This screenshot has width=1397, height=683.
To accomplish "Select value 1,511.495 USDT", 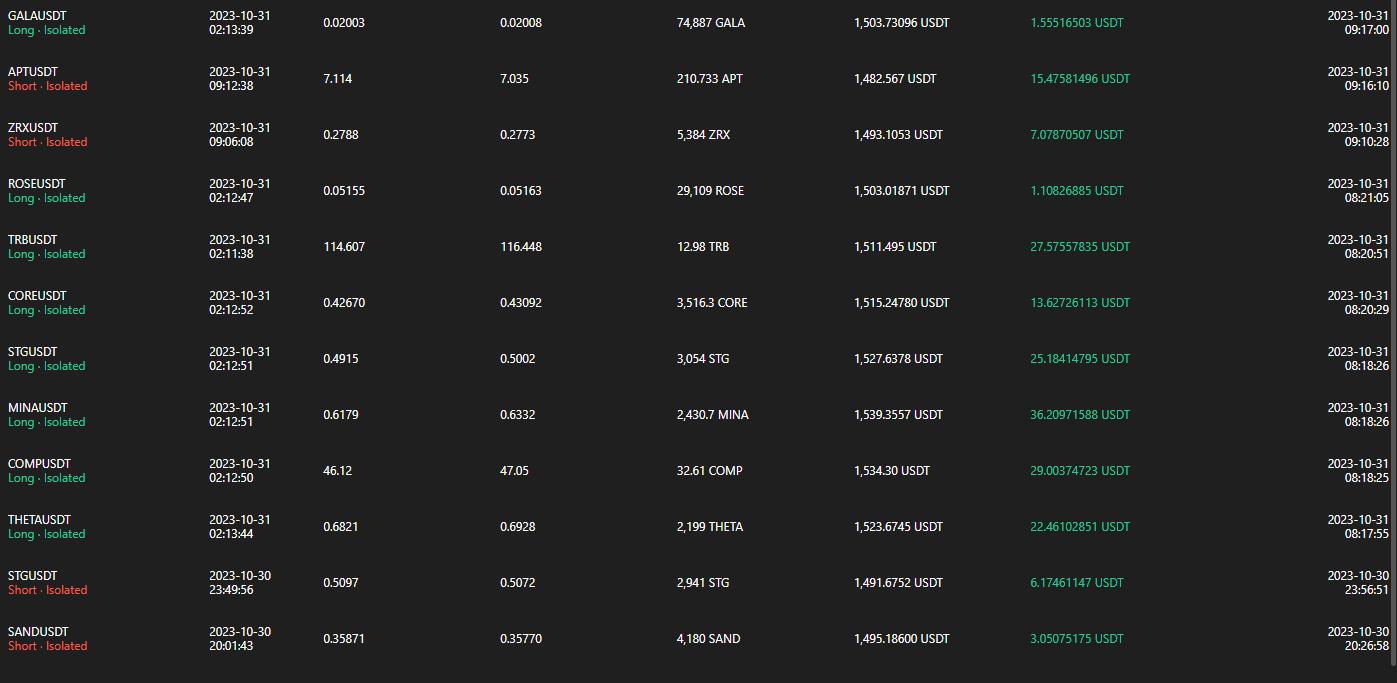I will click(895, 246).
